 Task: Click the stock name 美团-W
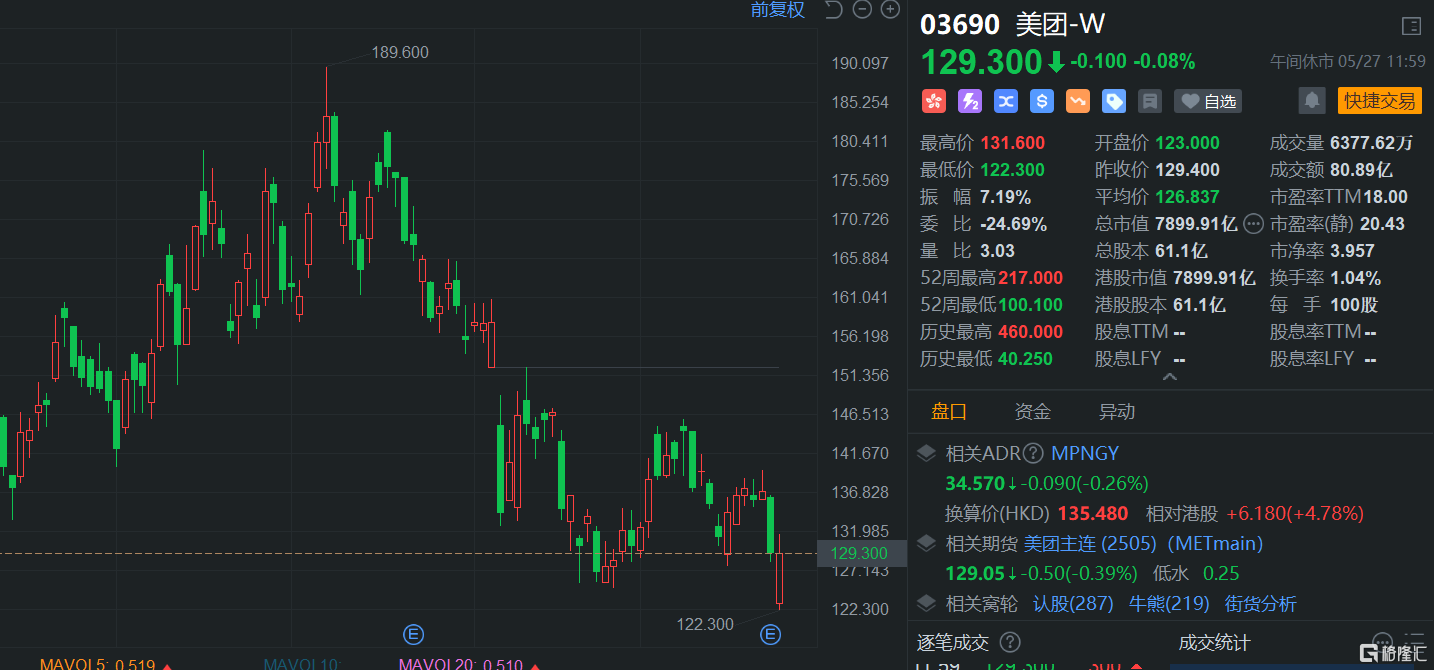pyautogui.click(x=1060, y=25)
